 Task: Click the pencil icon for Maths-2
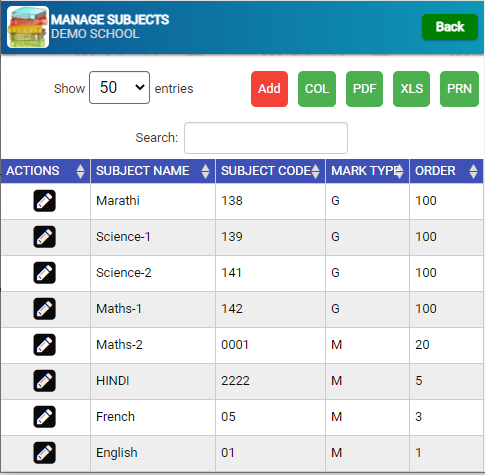44,345
